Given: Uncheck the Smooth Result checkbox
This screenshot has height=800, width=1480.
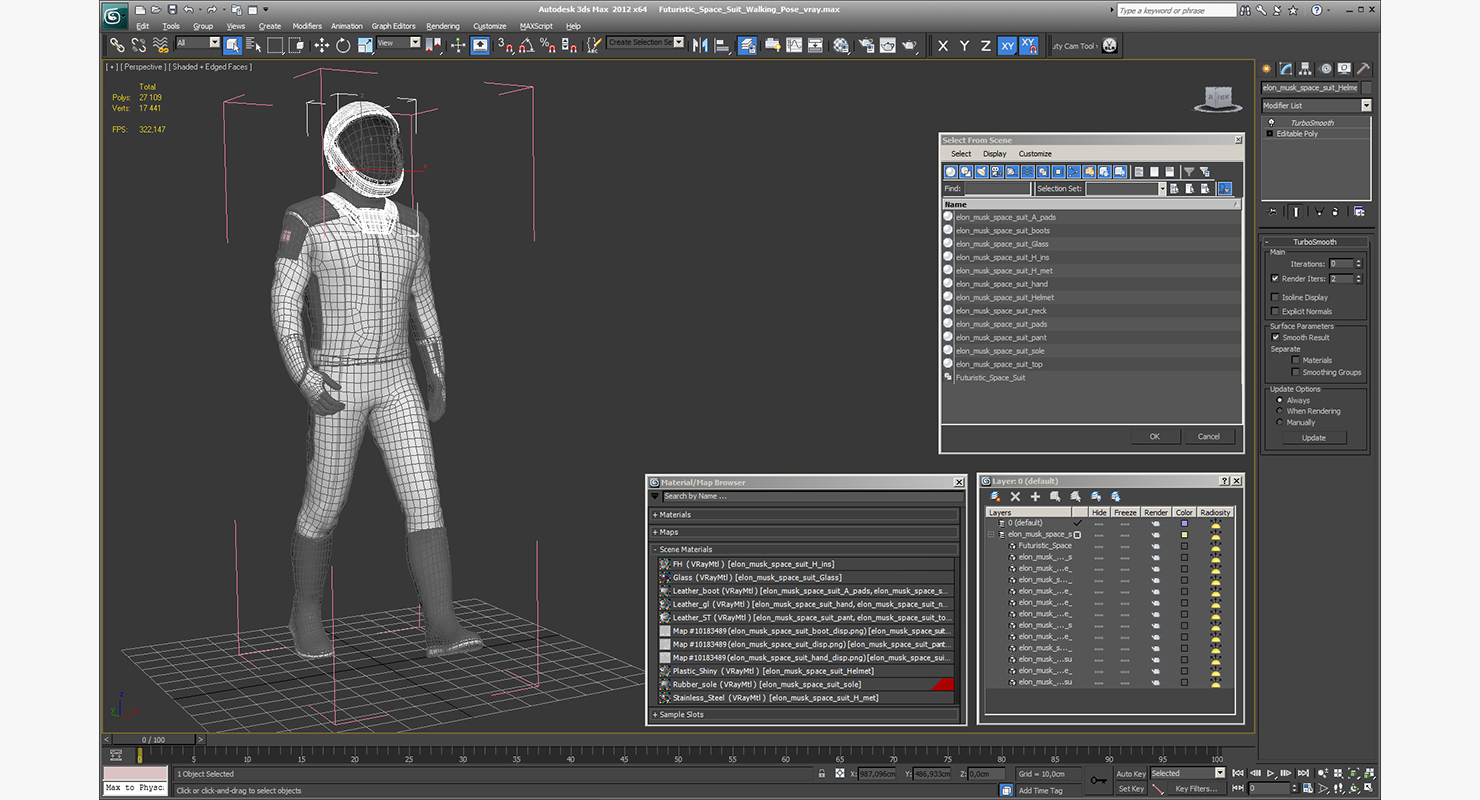Looking at the screenshot, I should (1275, 337).
